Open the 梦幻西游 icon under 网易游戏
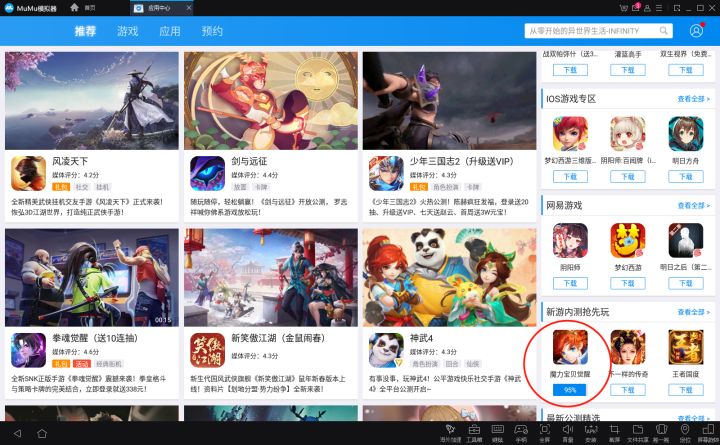The image size is (720, 445). click(x=628, y=241)
